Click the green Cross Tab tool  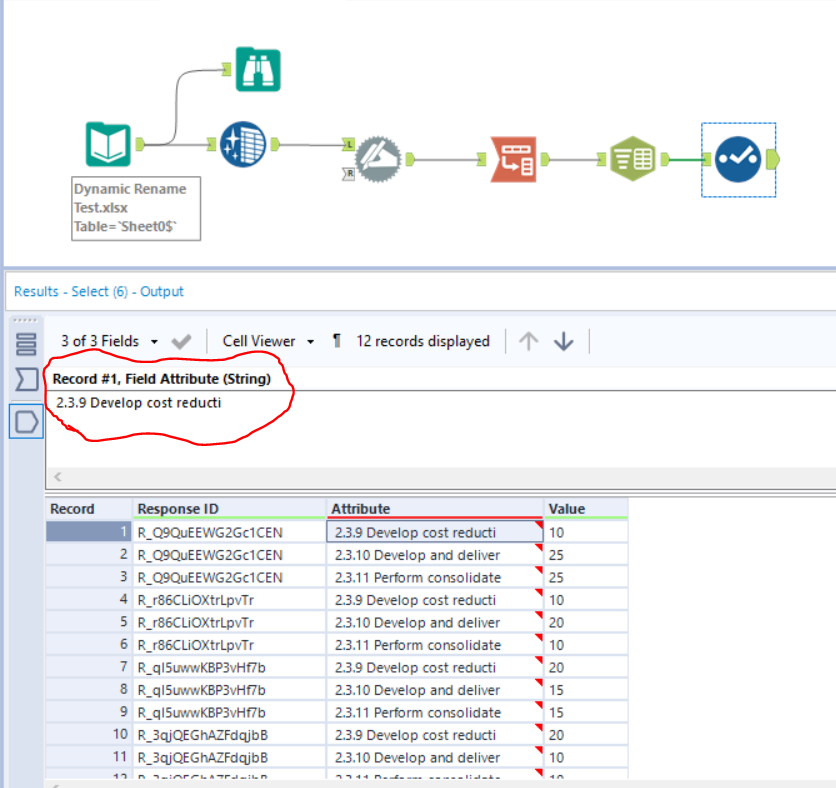coord(633,158)
